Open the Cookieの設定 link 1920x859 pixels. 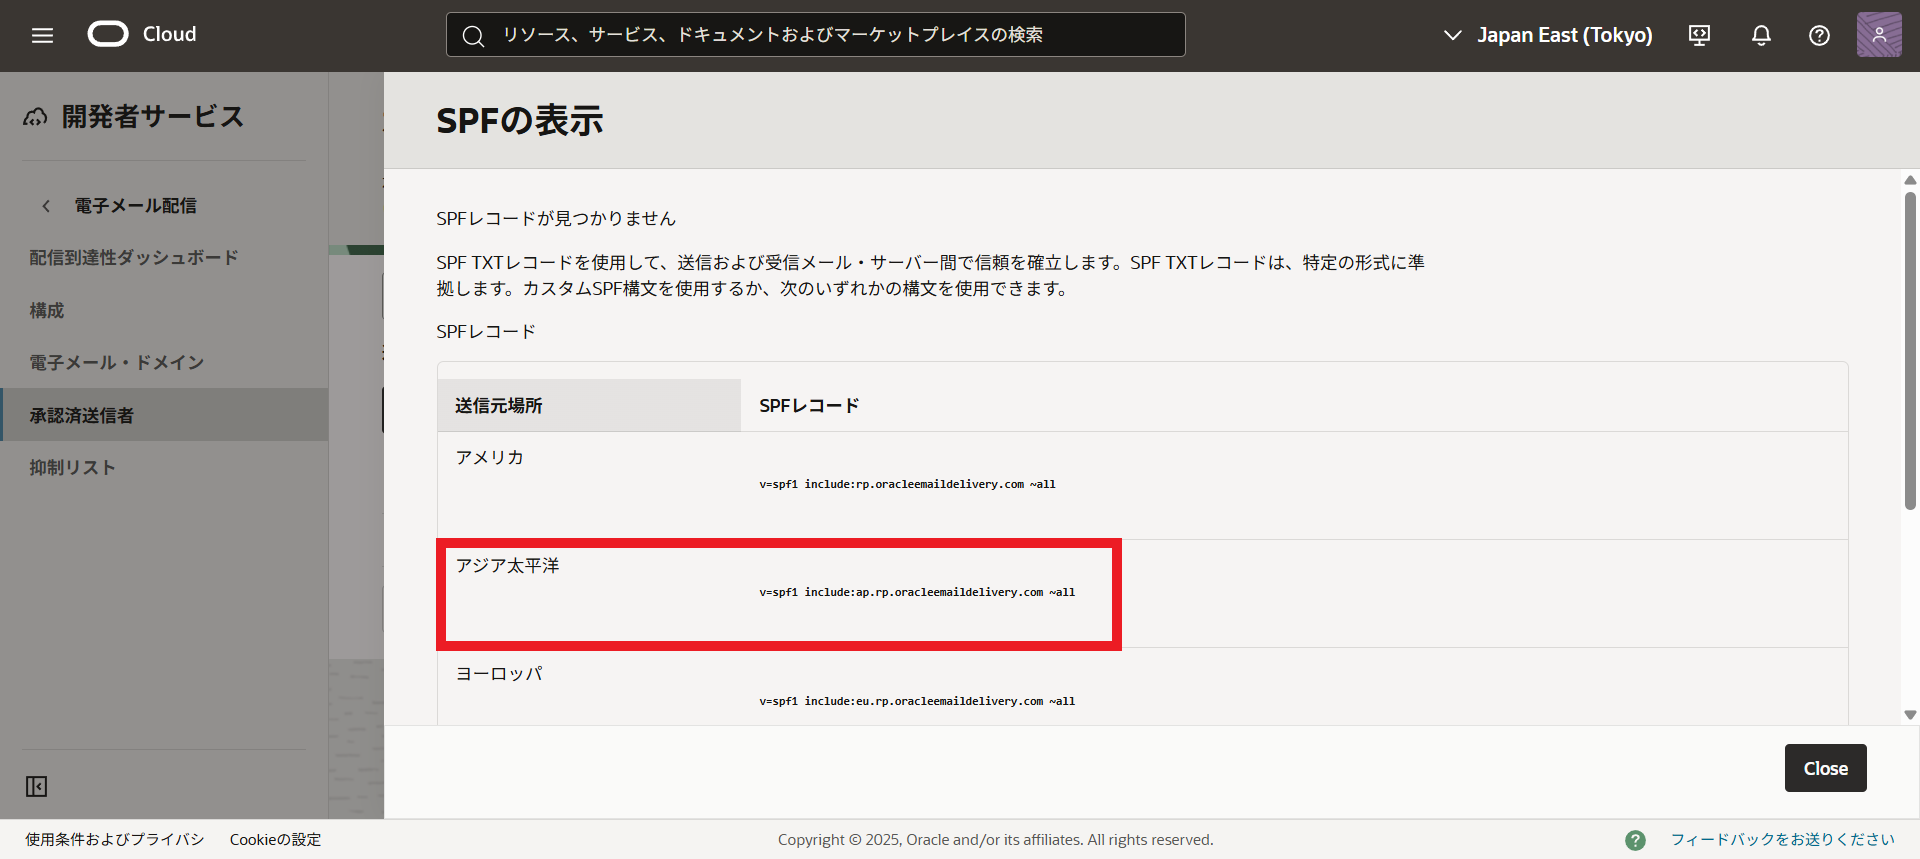coord(275,840)
